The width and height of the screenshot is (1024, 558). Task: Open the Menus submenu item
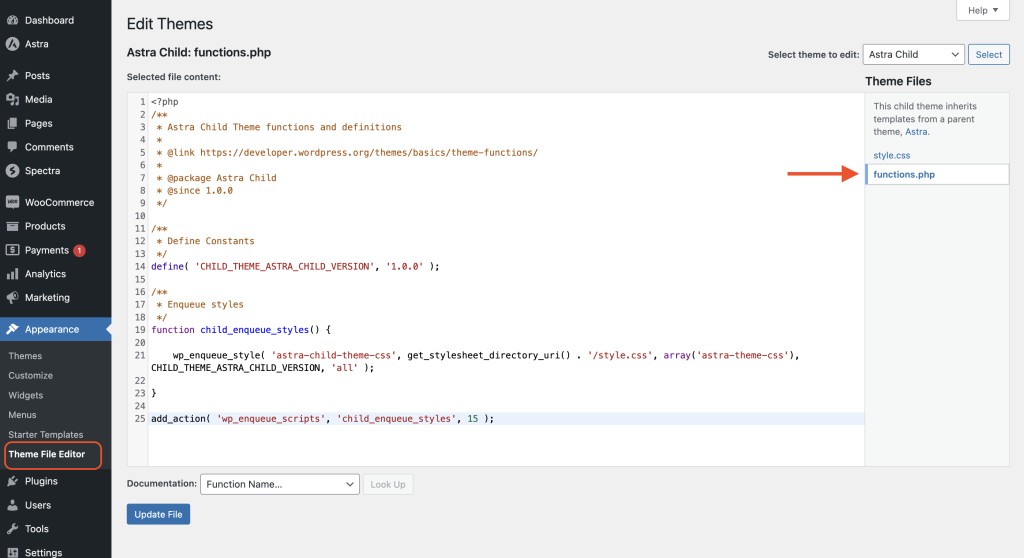point(22,415)
